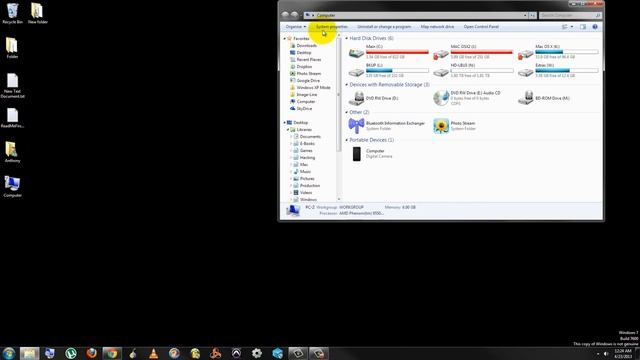Launch Chrome from the taskbar

pyautogui.click(x=112, y=353)
